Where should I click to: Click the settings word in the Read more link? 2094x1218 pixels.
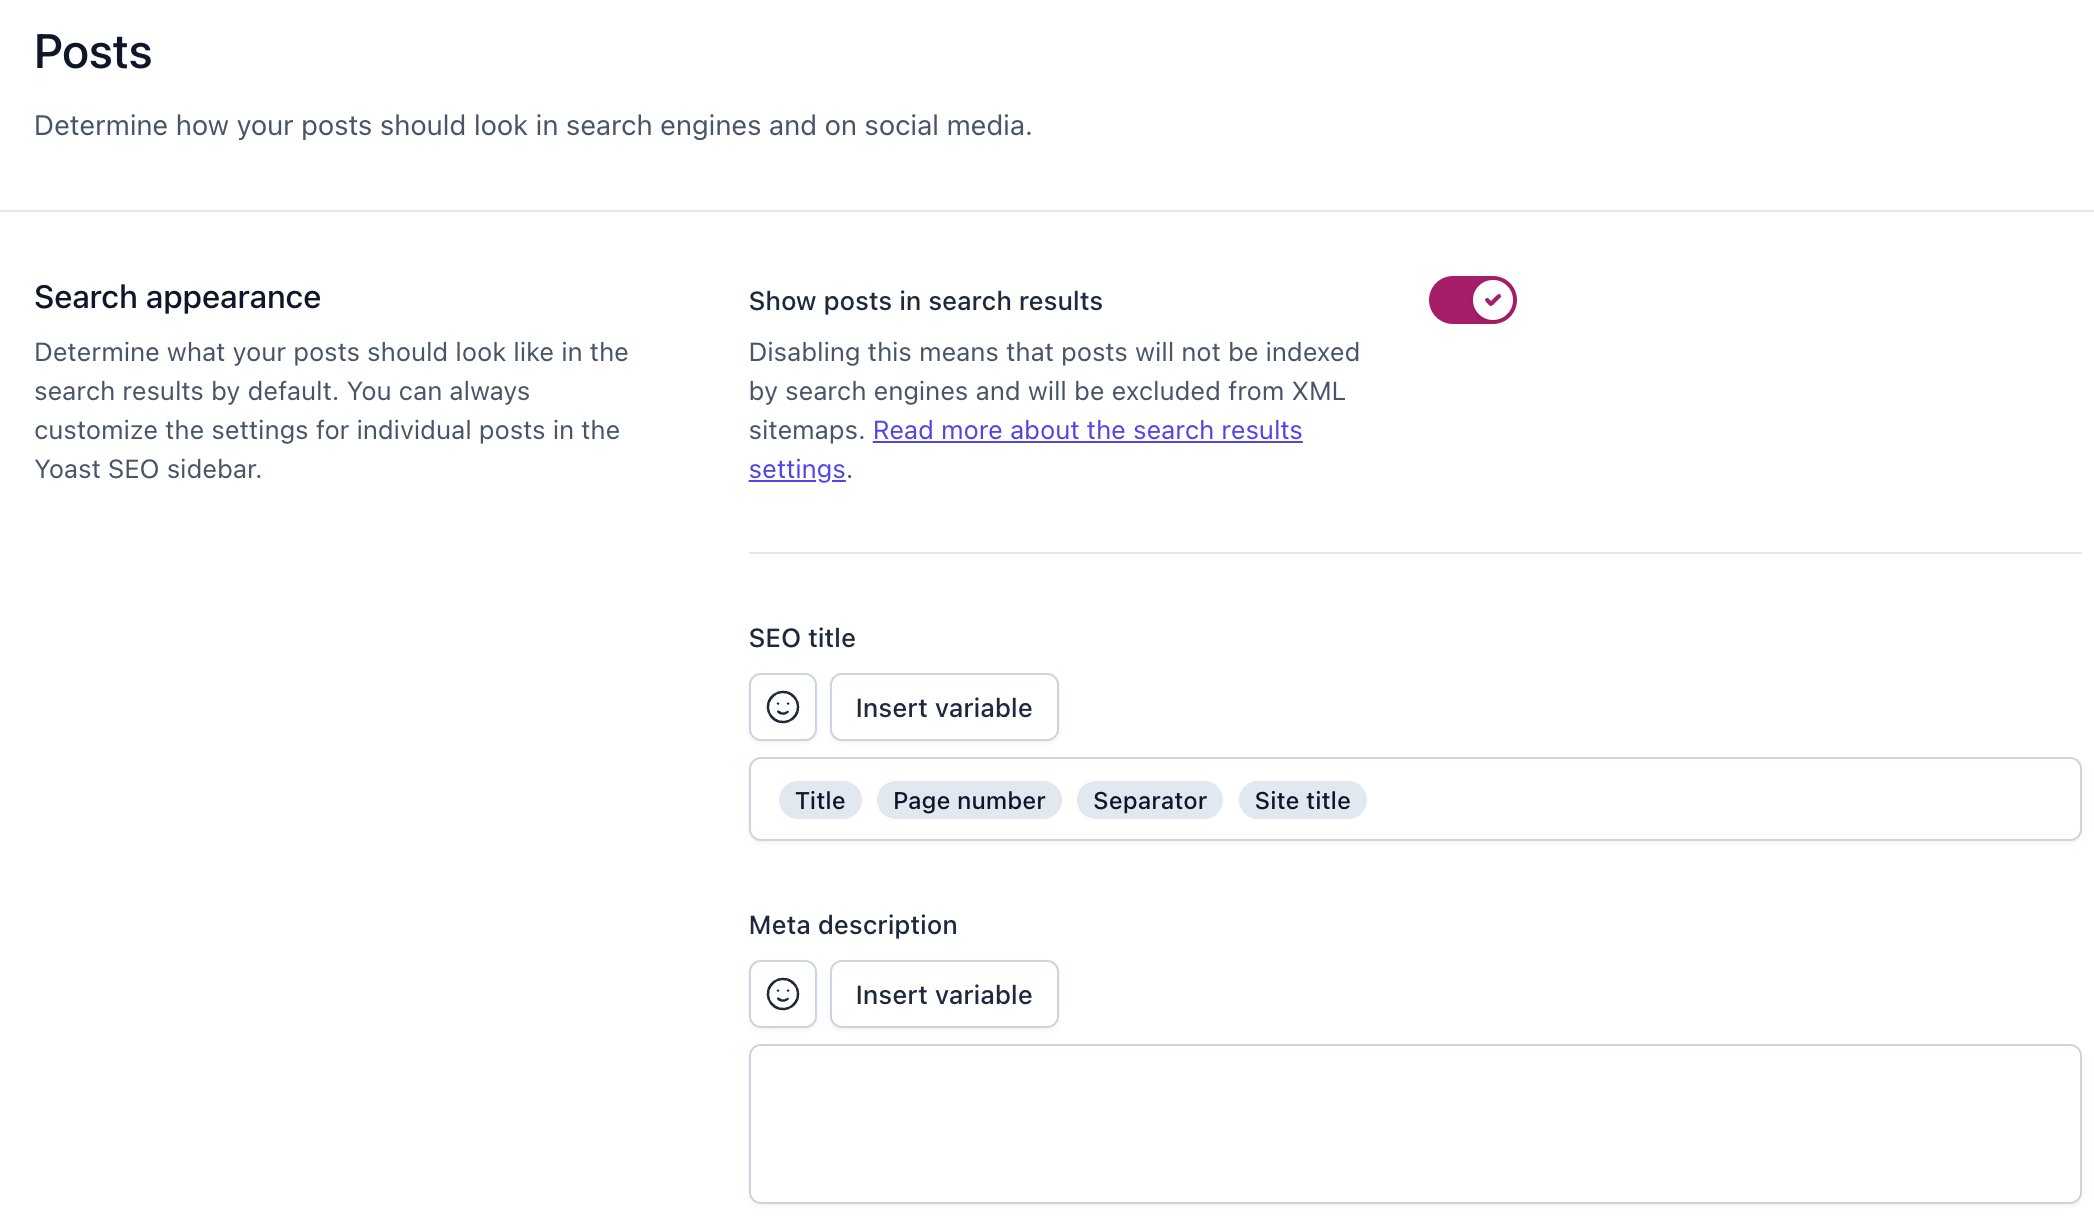(795, 468)
